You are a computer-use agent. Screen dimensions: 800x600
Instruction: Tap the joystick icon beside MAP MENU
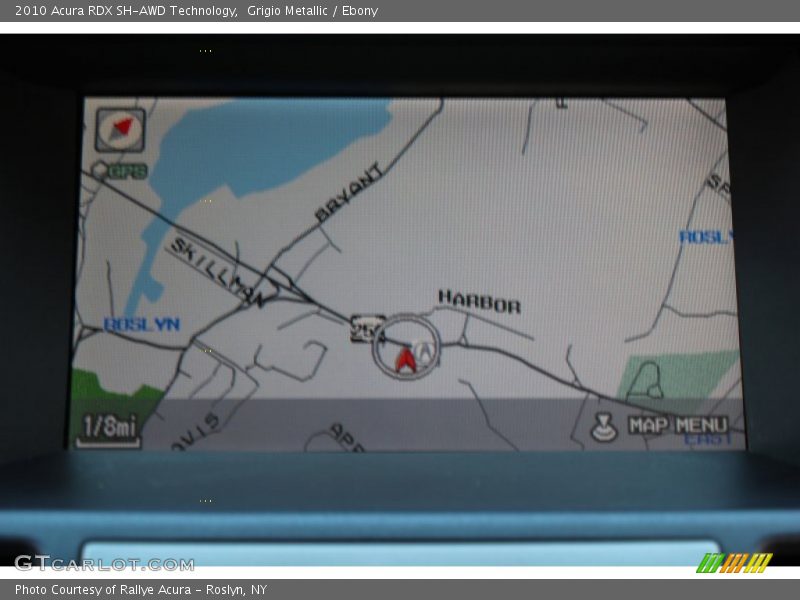[x=604, y=427]
